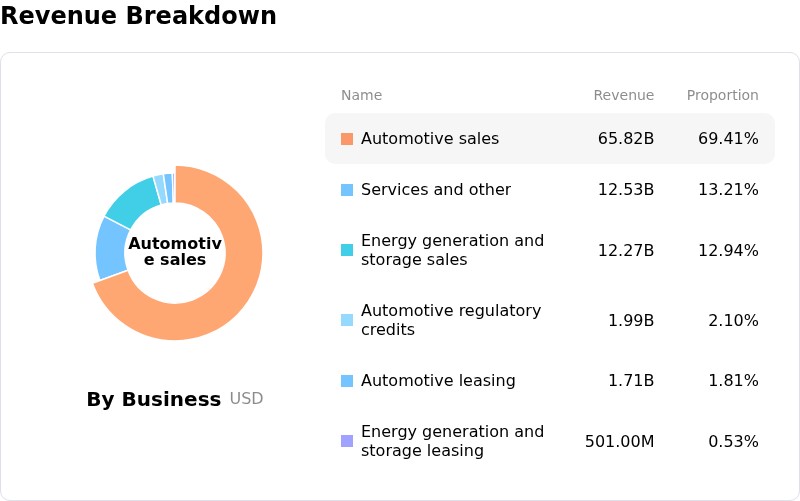Click the blue Services and other swatch
Viewport: 800px width, 501px height.
point(347,190)
